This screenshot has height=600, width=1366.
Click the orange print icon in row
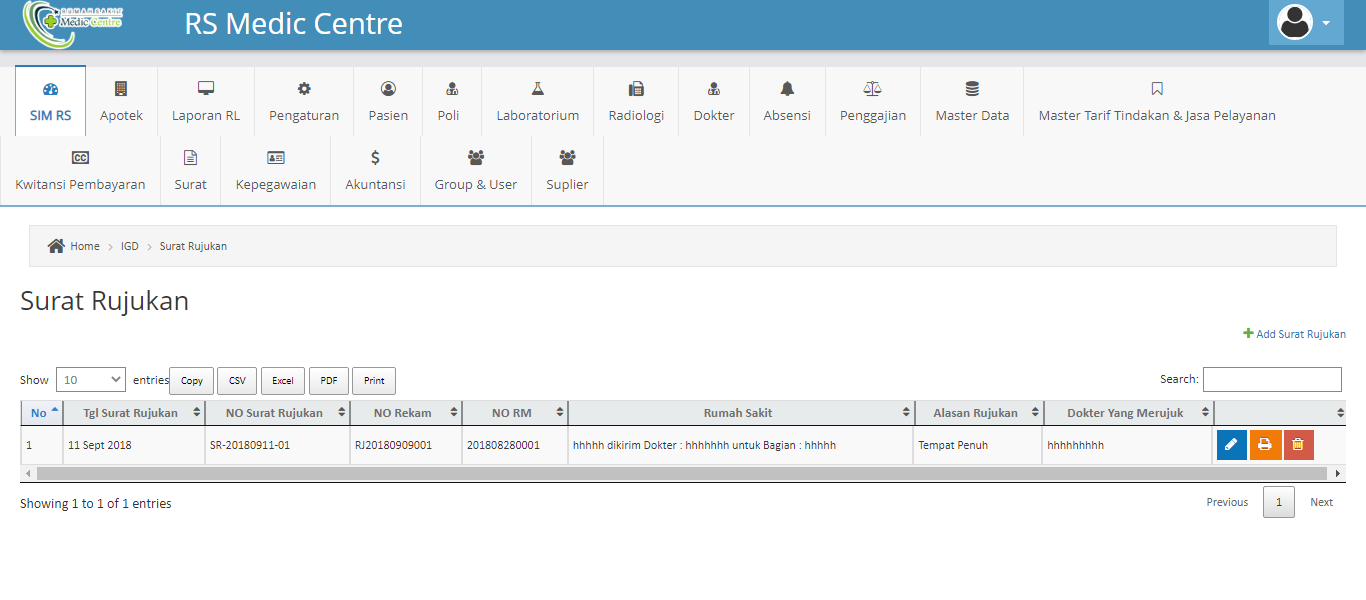coord(1265,445)
